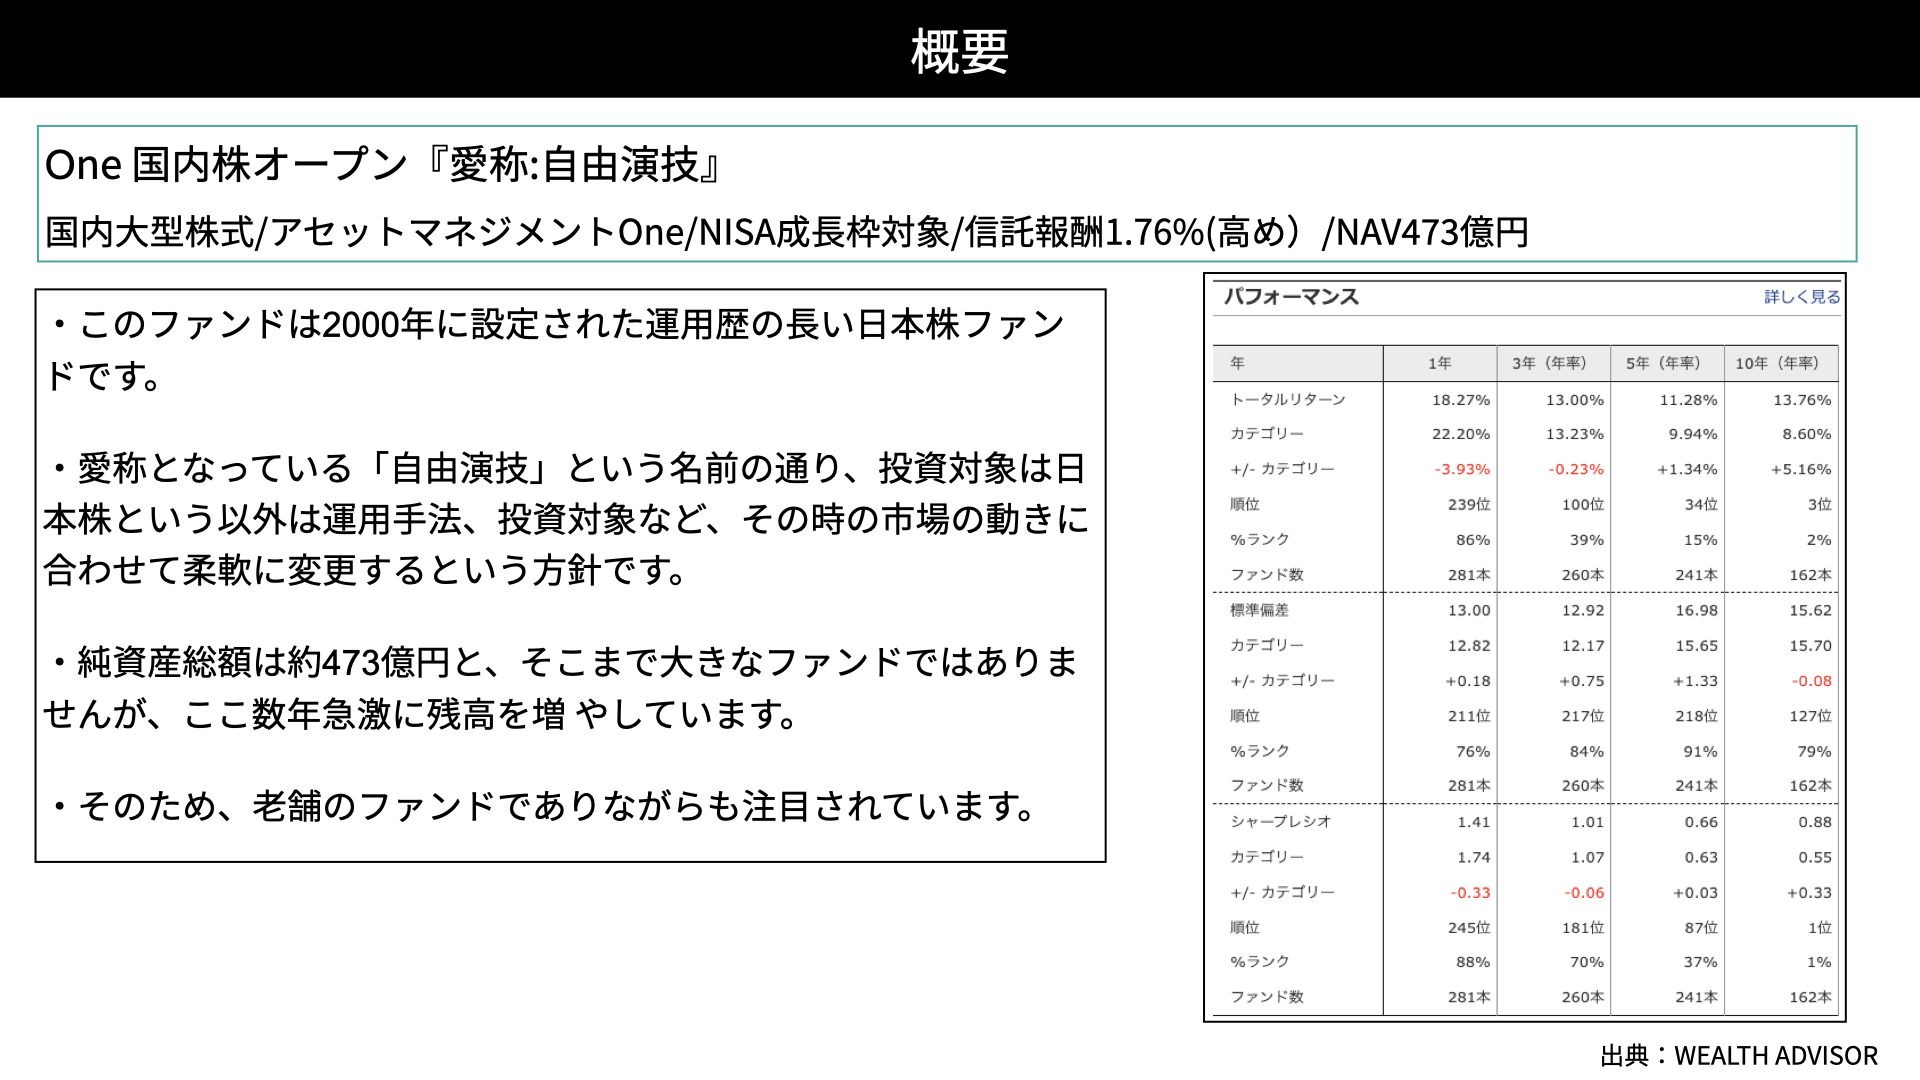Select the 18.27% total return value
The height and width of the screenshot is (1080, 1920).
tap(1461, 400)
